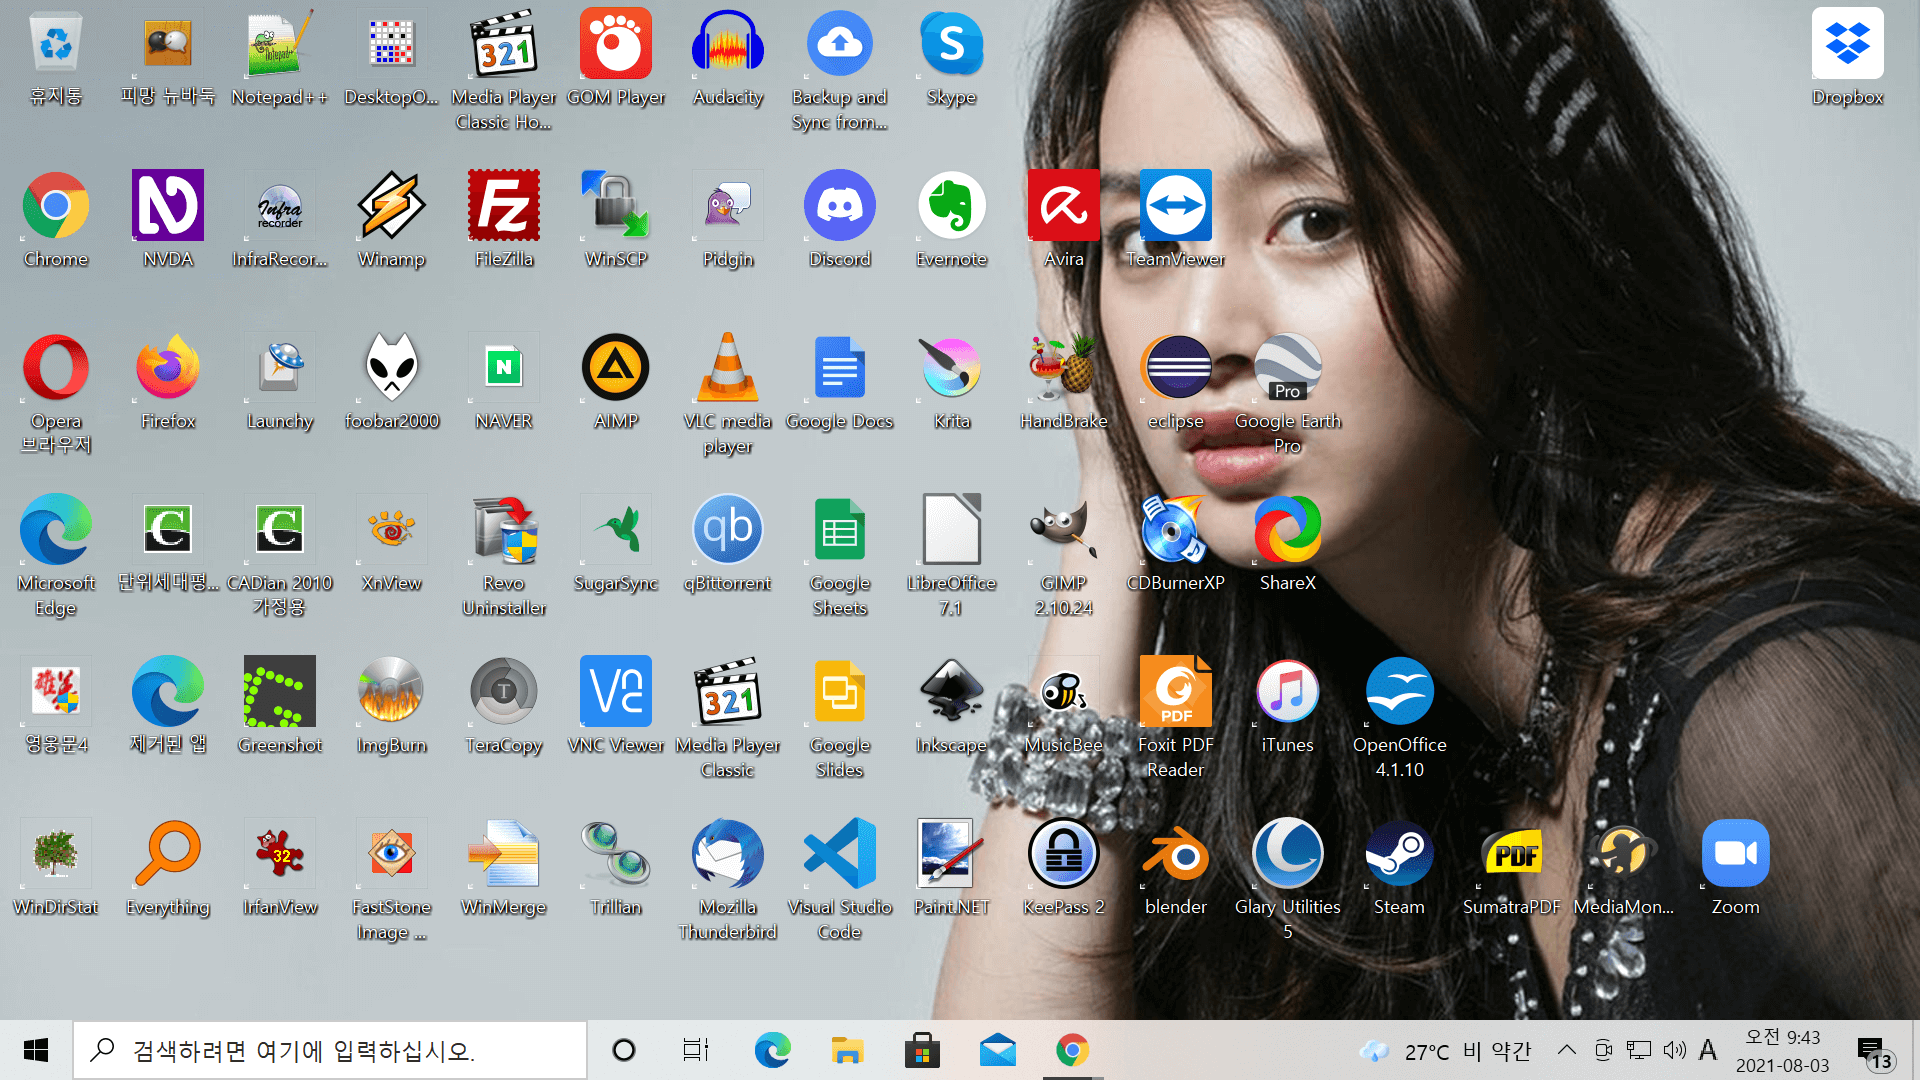Click the Avira antivirus icon
1920x1080 pixels.
(1064, 220)
